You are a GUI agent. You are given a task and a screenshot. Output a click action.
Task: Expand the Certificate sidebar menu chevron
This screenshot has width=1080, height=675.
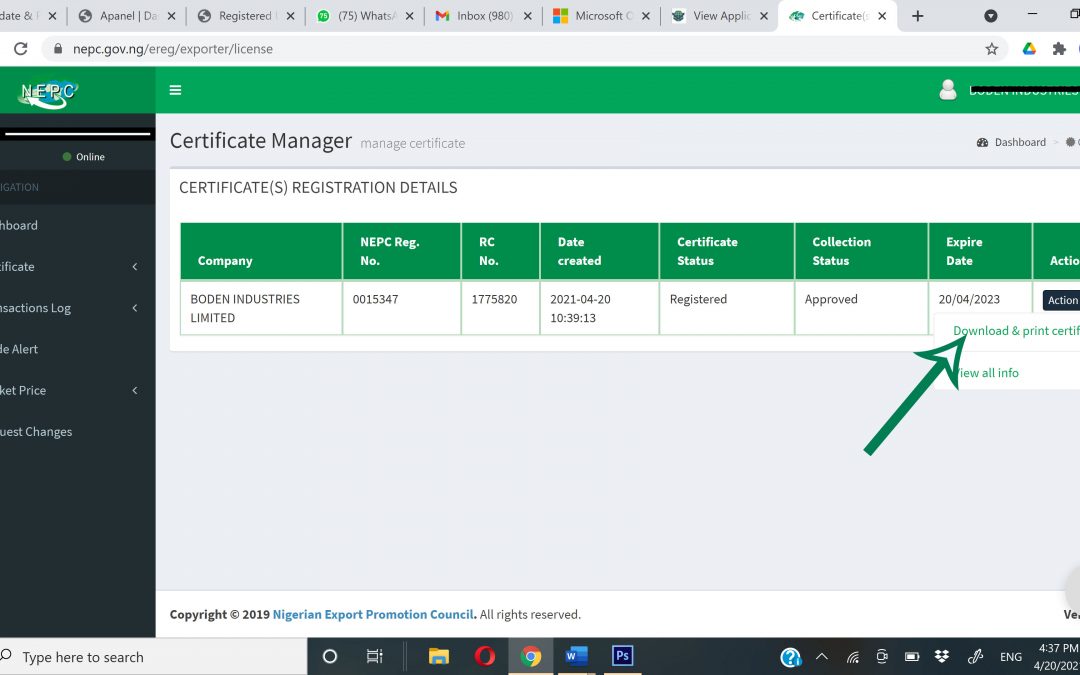(x=135, y=267)
